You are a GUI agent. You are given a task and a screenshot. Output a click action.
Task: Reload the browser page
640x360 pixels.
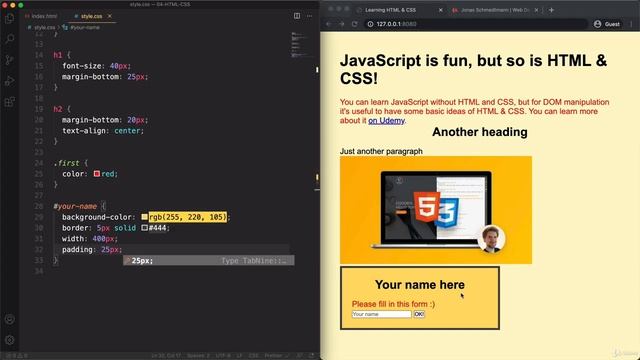click(x=354, y=24)
